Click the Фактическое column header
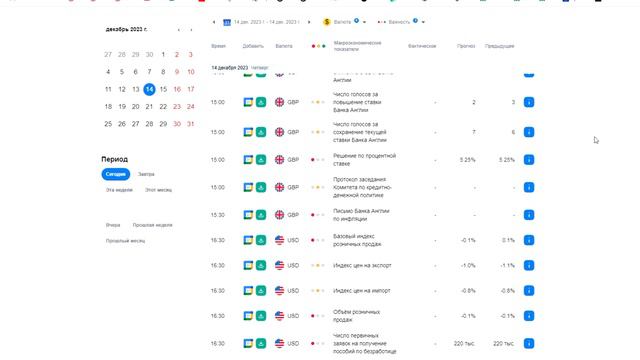 (x=422, y=46)
